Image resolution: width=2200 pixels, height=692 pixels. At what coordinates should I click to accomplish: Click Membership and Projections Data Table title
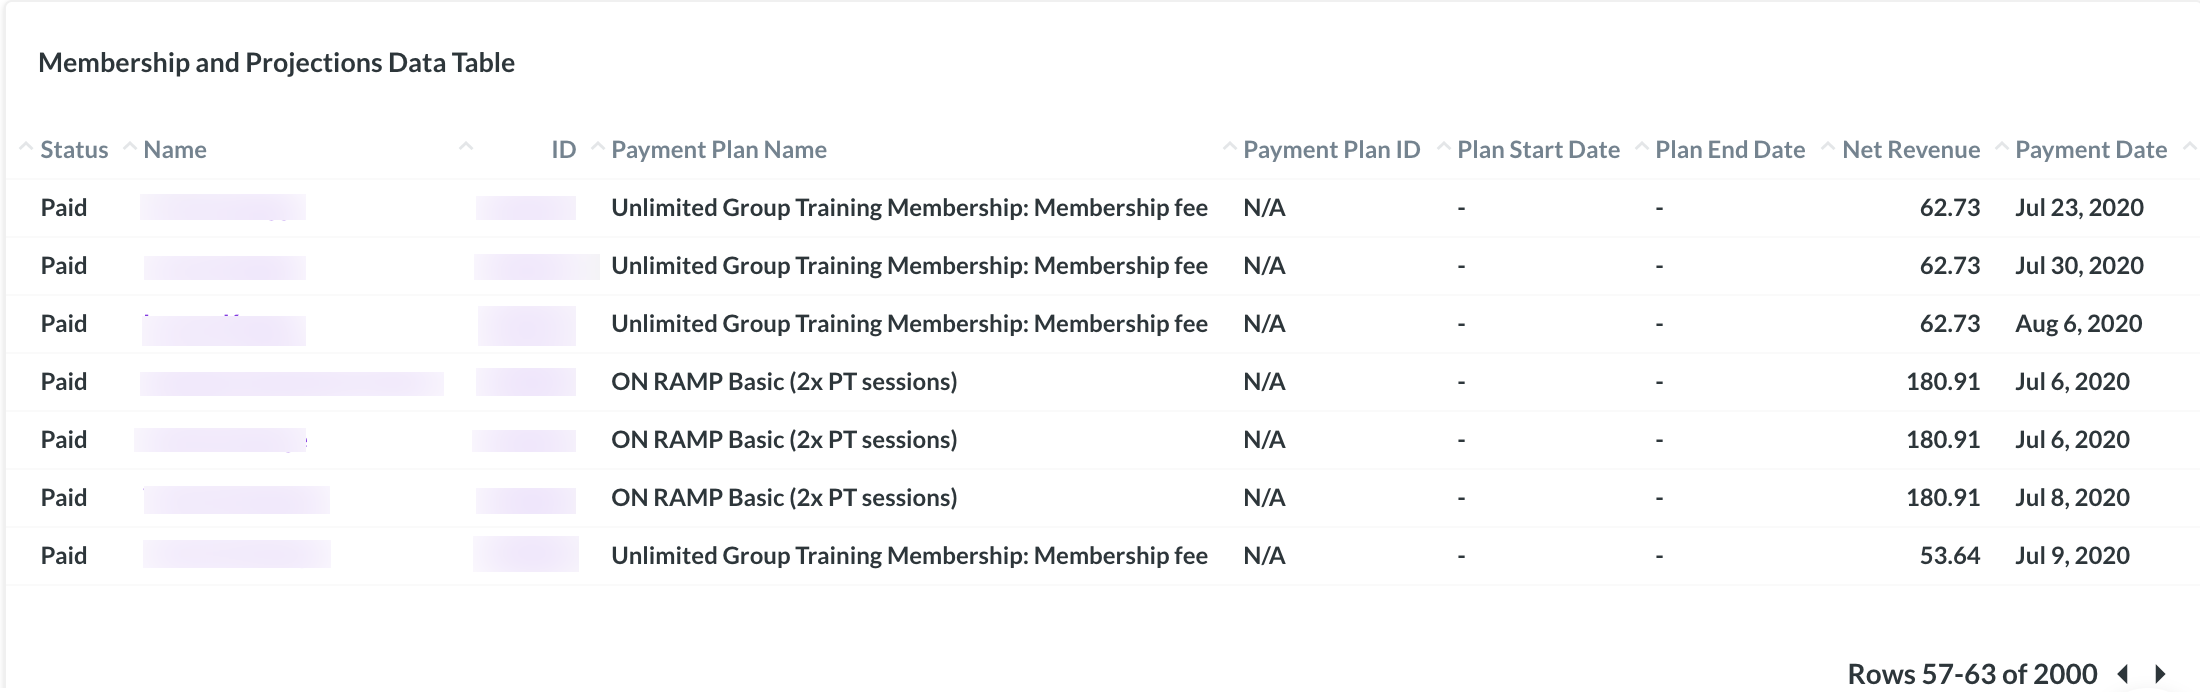point(276,63)
